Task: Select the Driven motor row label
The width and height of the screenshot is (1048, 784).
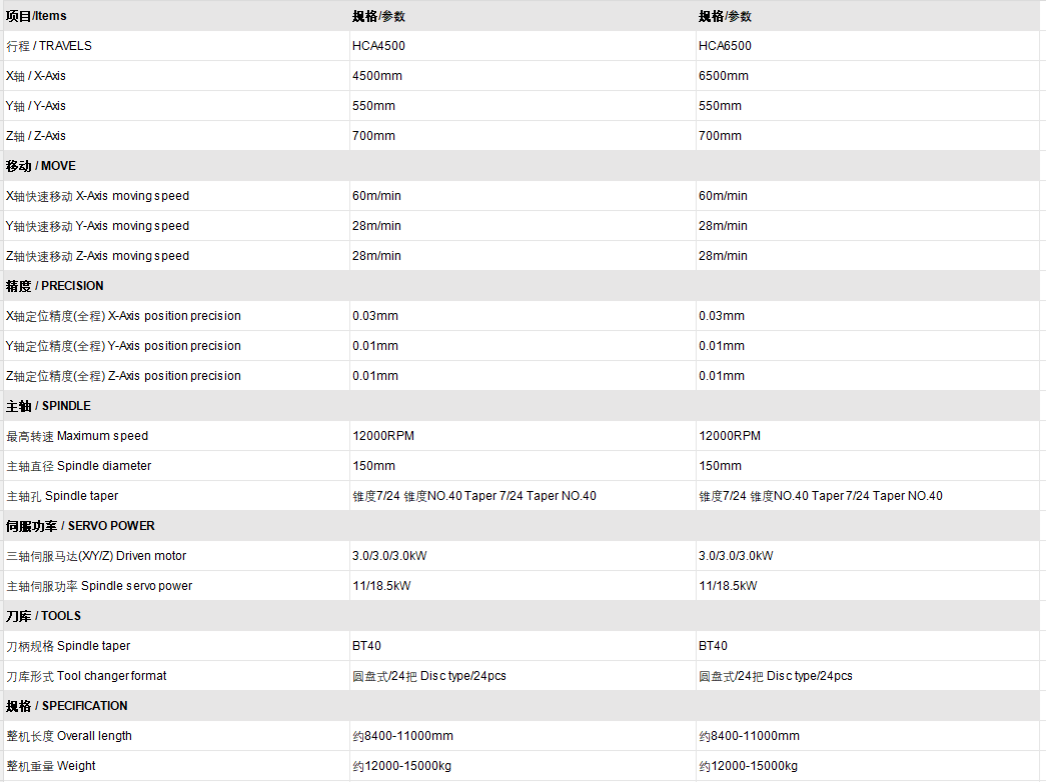Action: 97,556
